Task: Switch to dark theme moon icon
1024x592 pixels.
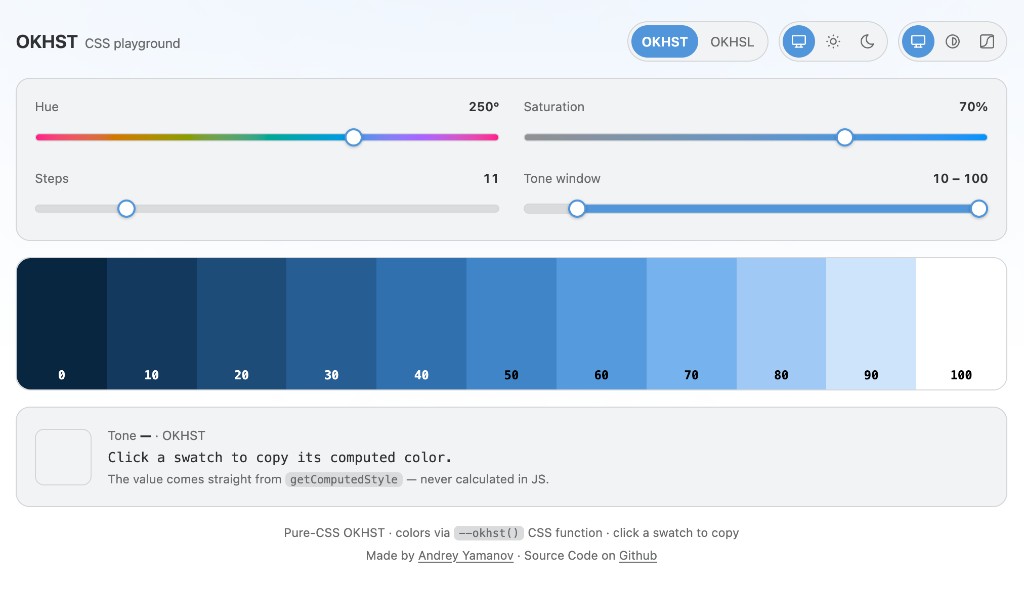Action: 867,42
